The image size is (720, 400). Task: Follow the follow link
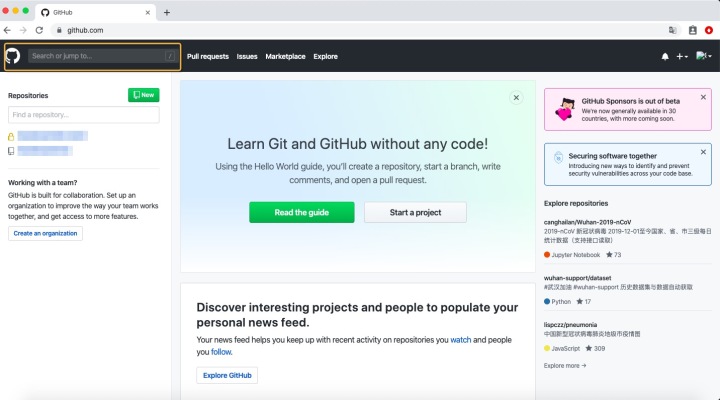point(221,352)
